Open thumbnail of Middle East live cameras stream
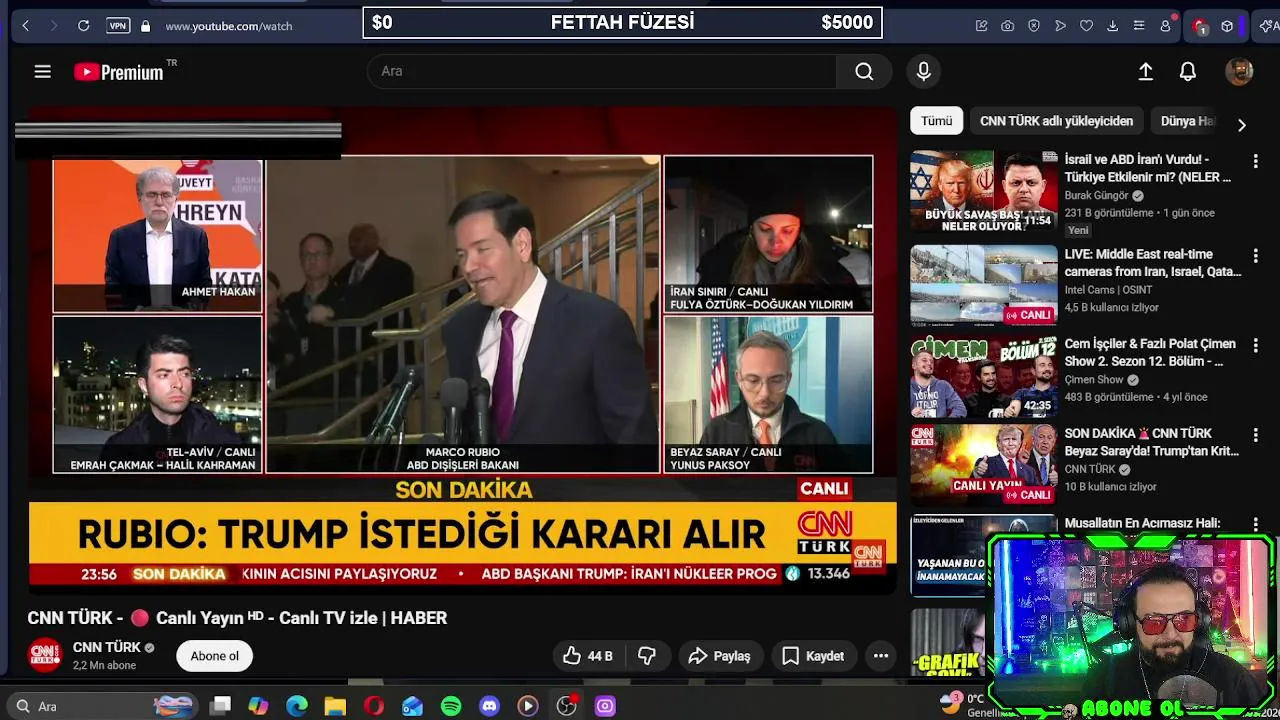Image resolution: width=1280 pixels, height=720 pixels. [x=984, y=286]
